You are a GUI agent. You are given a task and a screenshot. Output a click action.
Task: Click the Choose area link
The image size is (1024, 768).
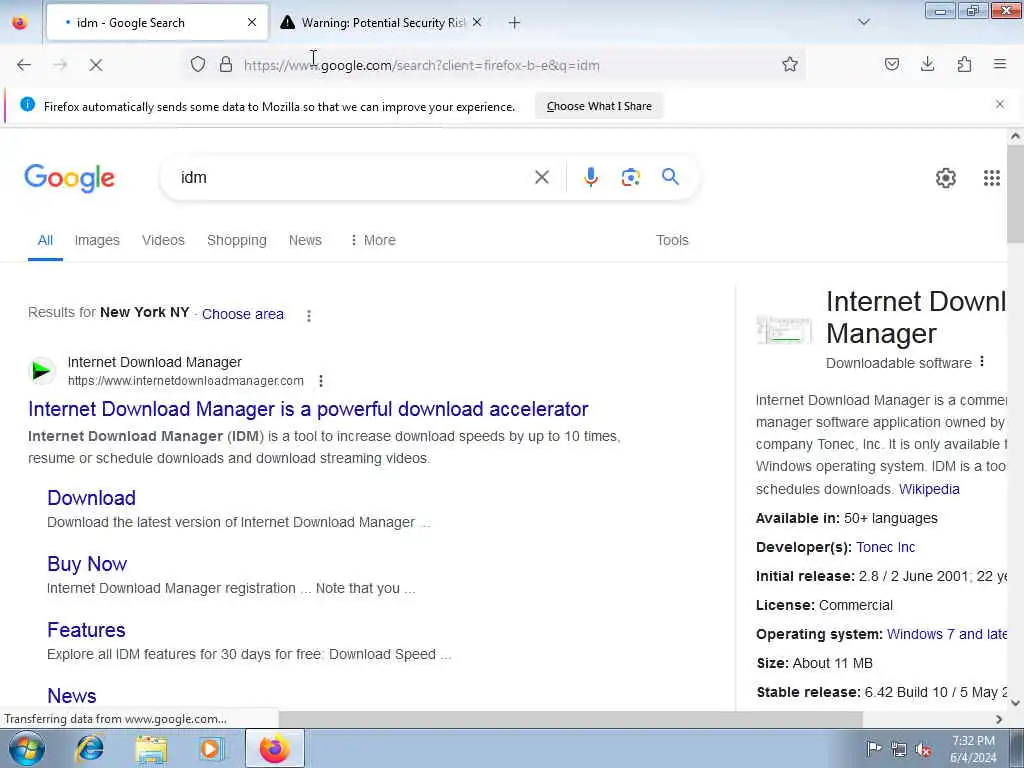(242, 314)
